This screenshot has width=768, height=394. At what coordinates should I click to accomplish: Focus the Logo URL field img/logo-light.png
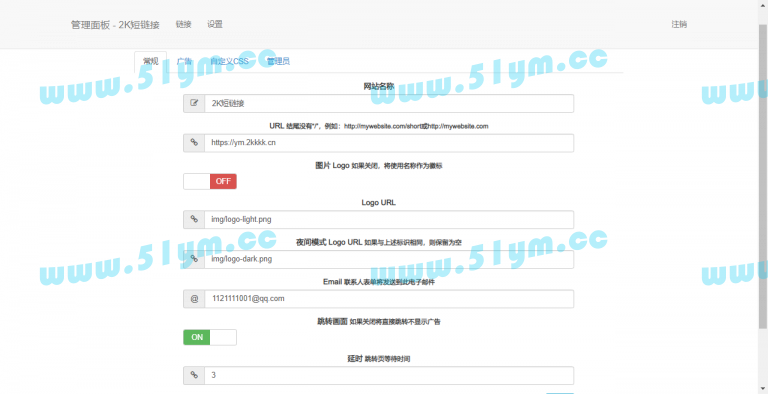pos(389,220)
